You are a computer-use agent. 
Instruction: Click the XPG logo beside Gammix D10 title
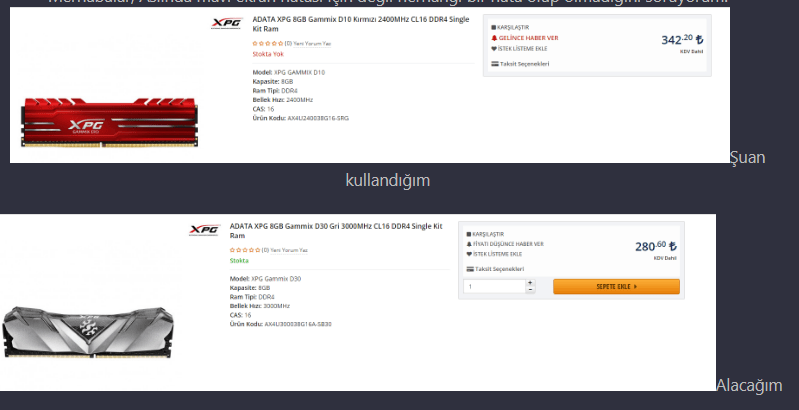(227, 23)
